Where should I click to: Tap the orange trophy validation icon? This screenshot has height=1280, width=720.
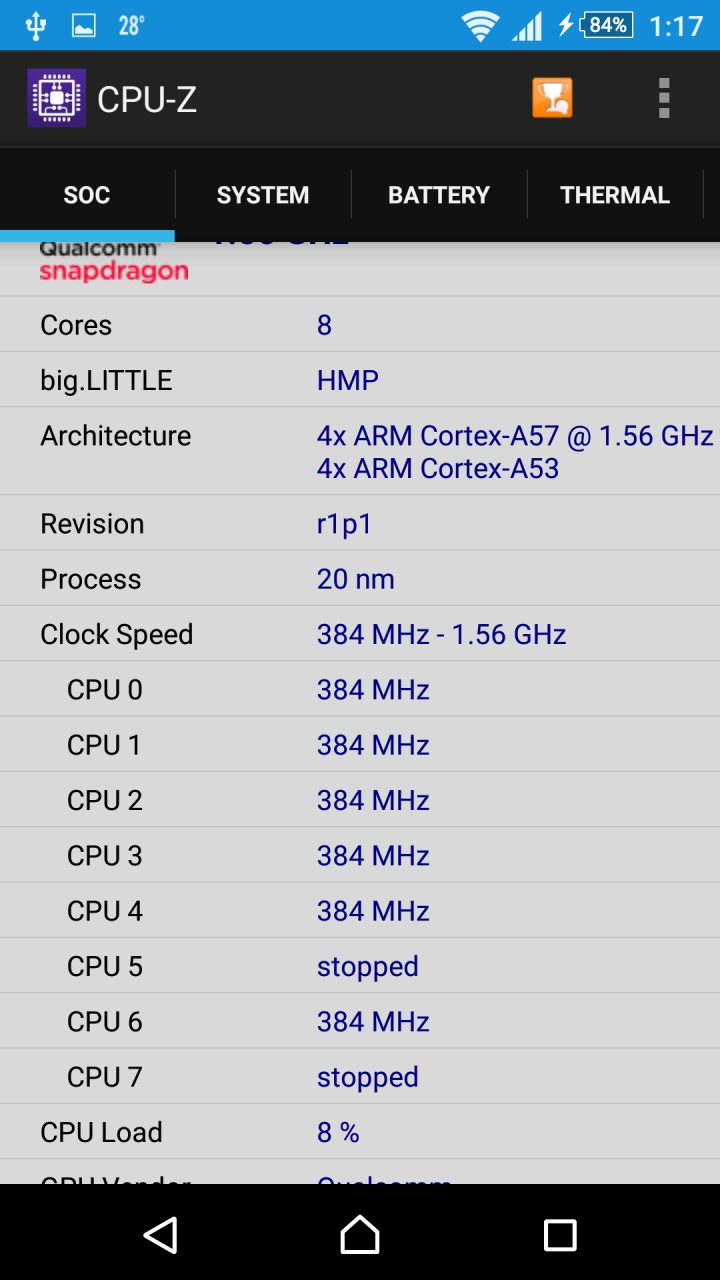[x=552, y=98]
